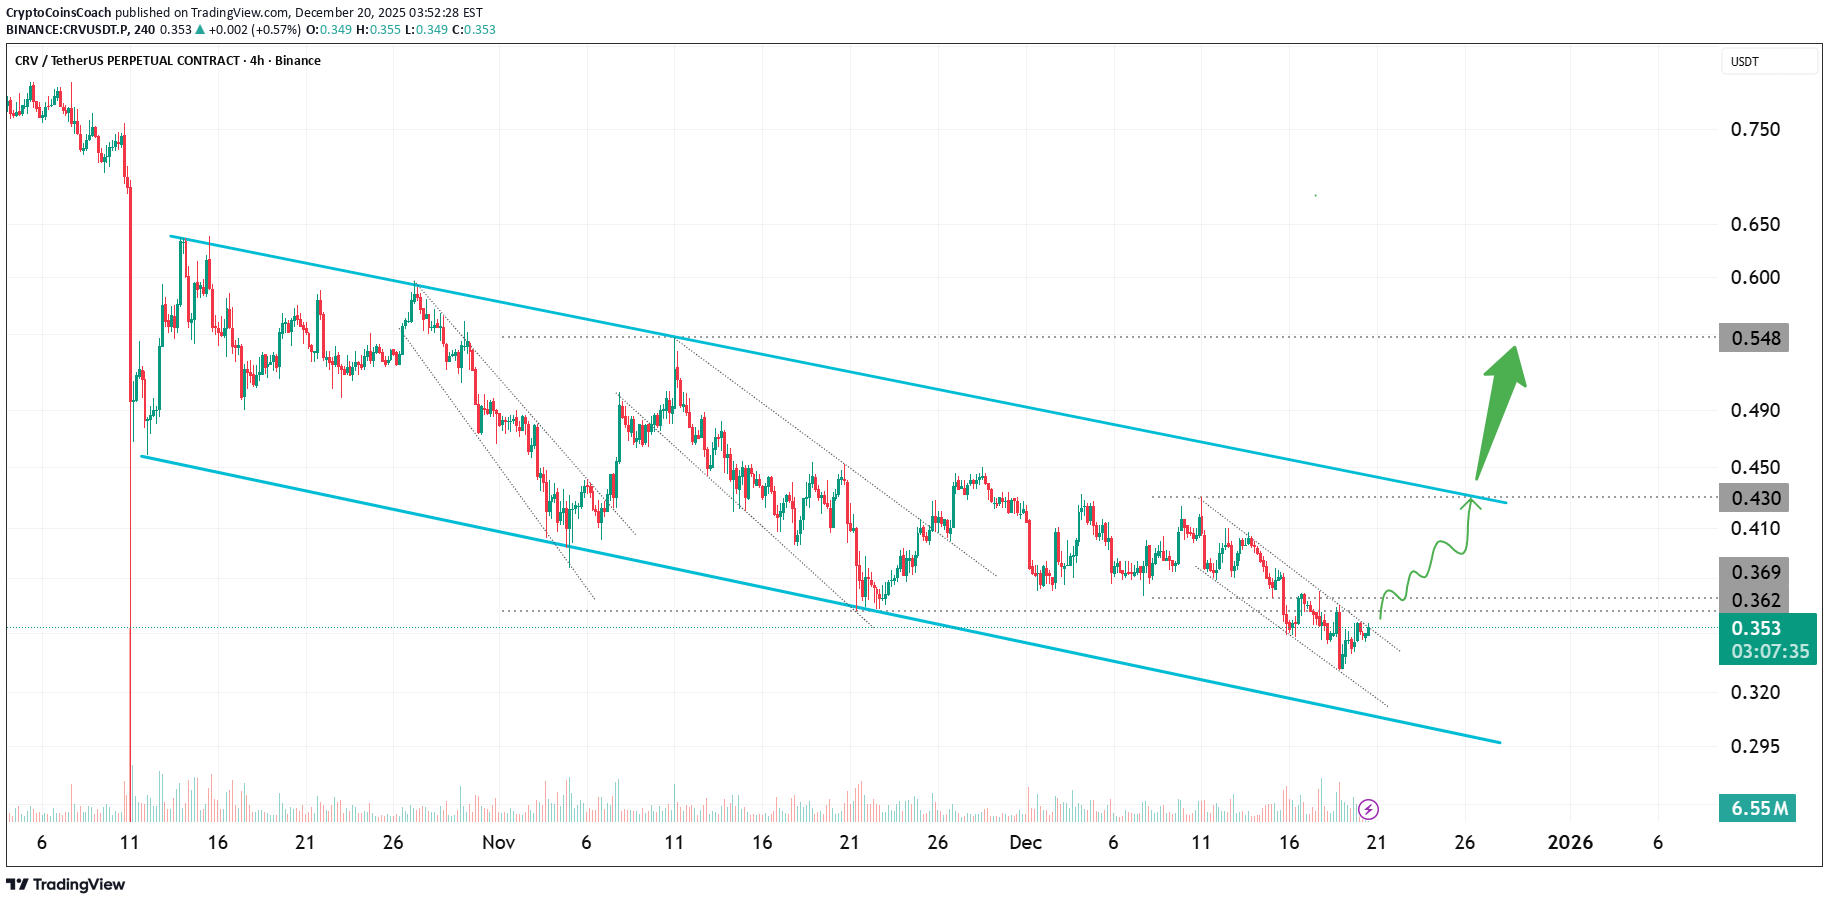Click the small green arrowhead at 0.430

click(x=1470, y=503)
